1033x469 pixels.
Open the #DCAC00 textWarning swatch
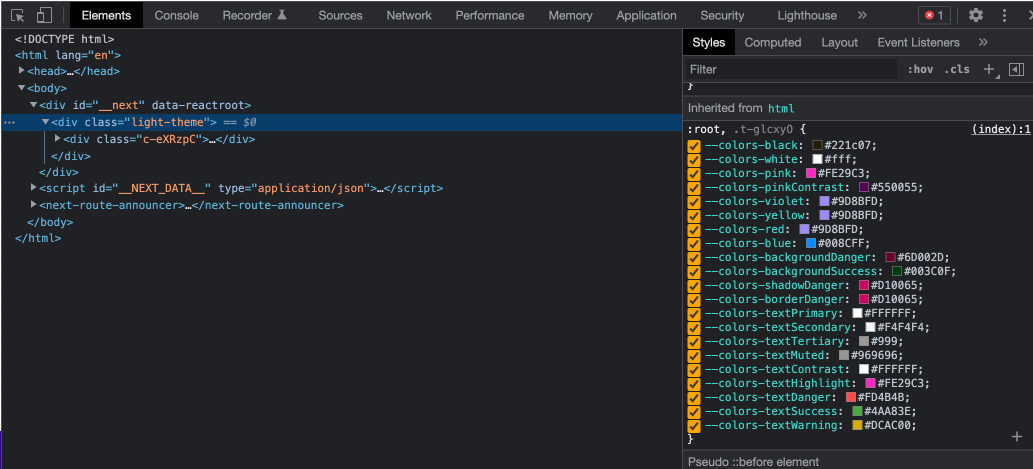point(857,426)
